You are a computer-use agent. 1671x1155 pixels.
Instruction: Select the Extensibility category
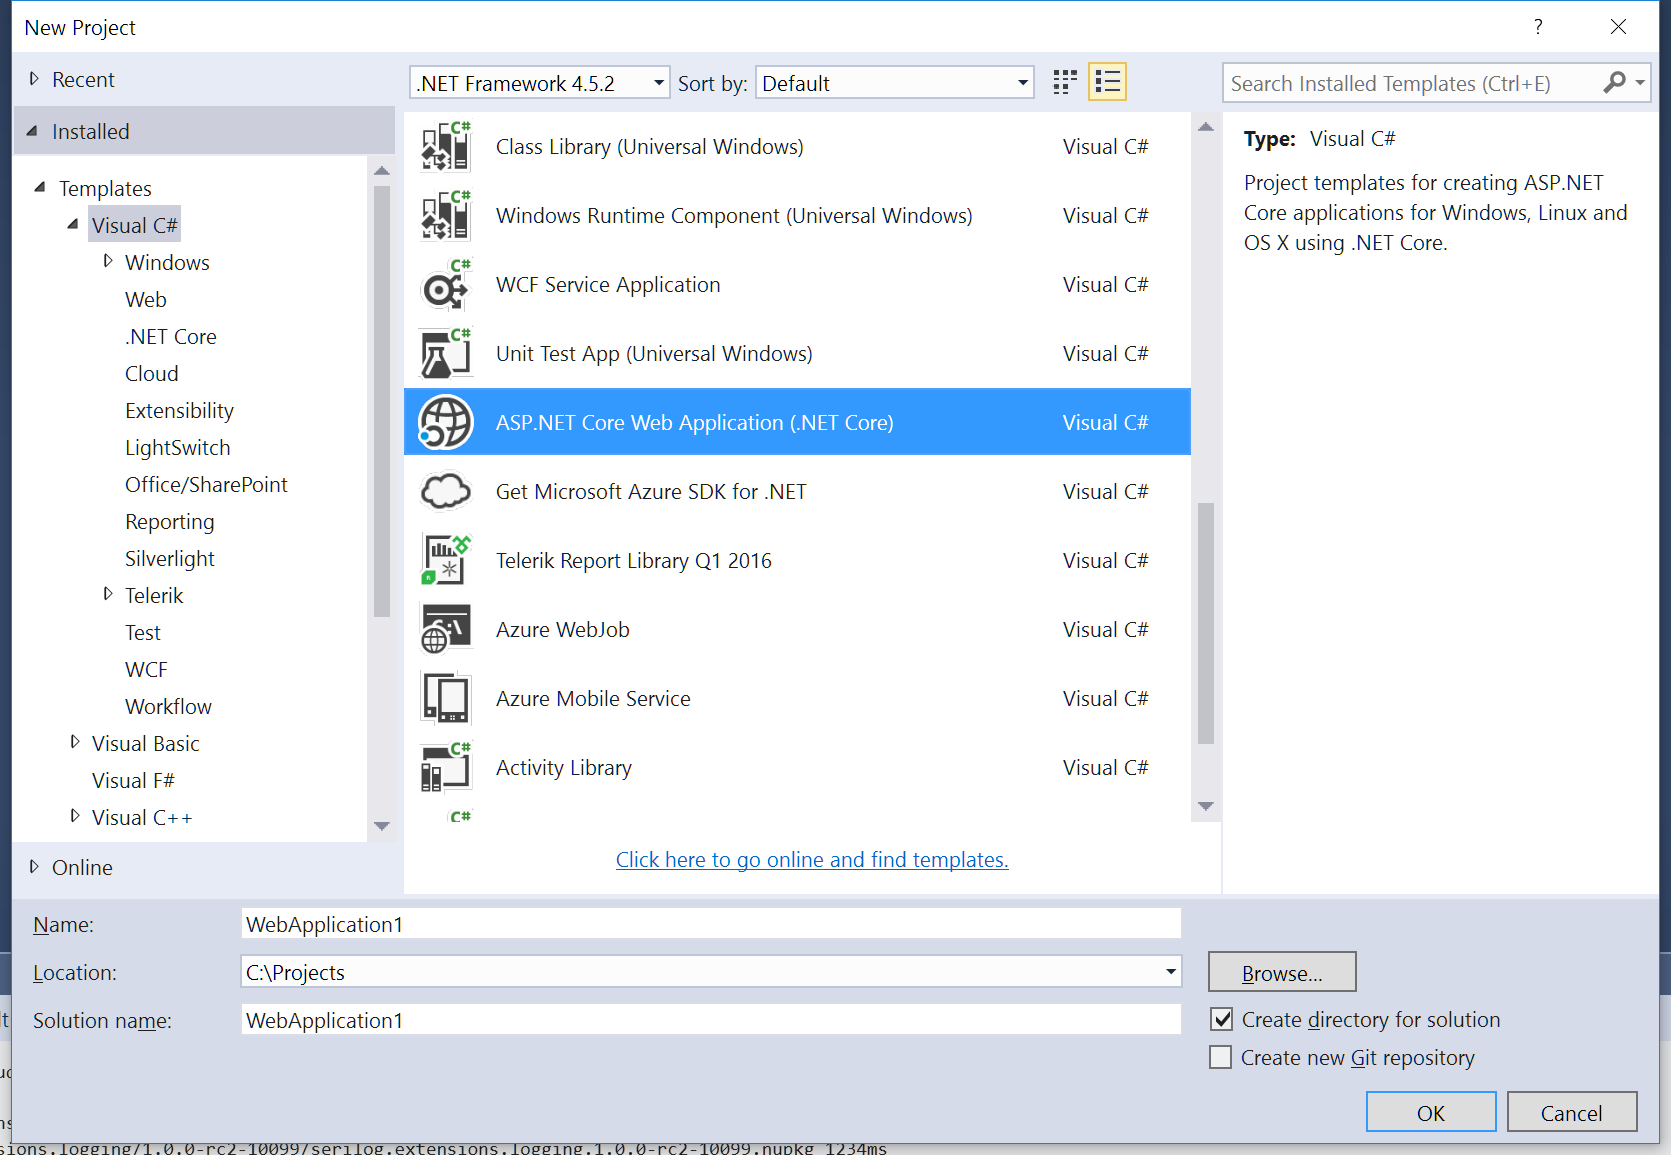point(180,411)
